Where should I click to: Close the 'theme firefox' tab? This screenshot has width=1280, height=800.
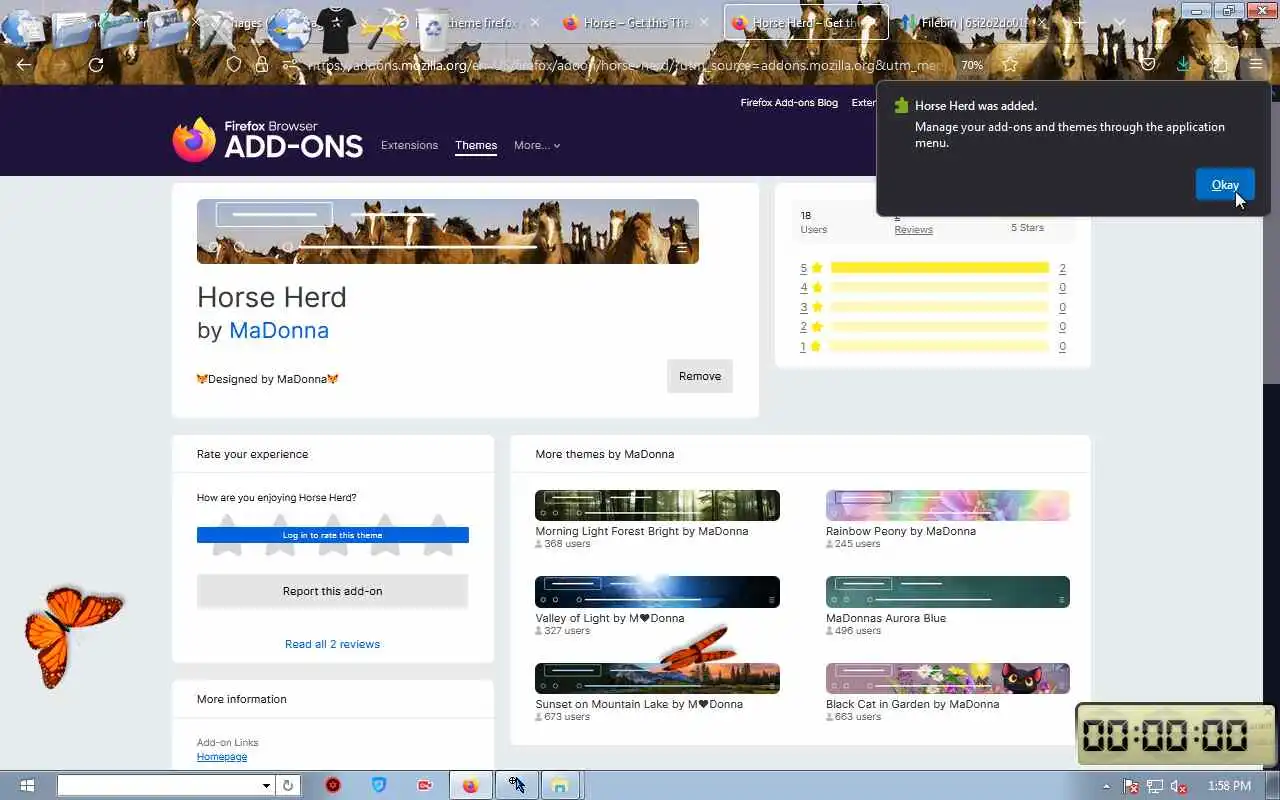click(x=535, y=23)
